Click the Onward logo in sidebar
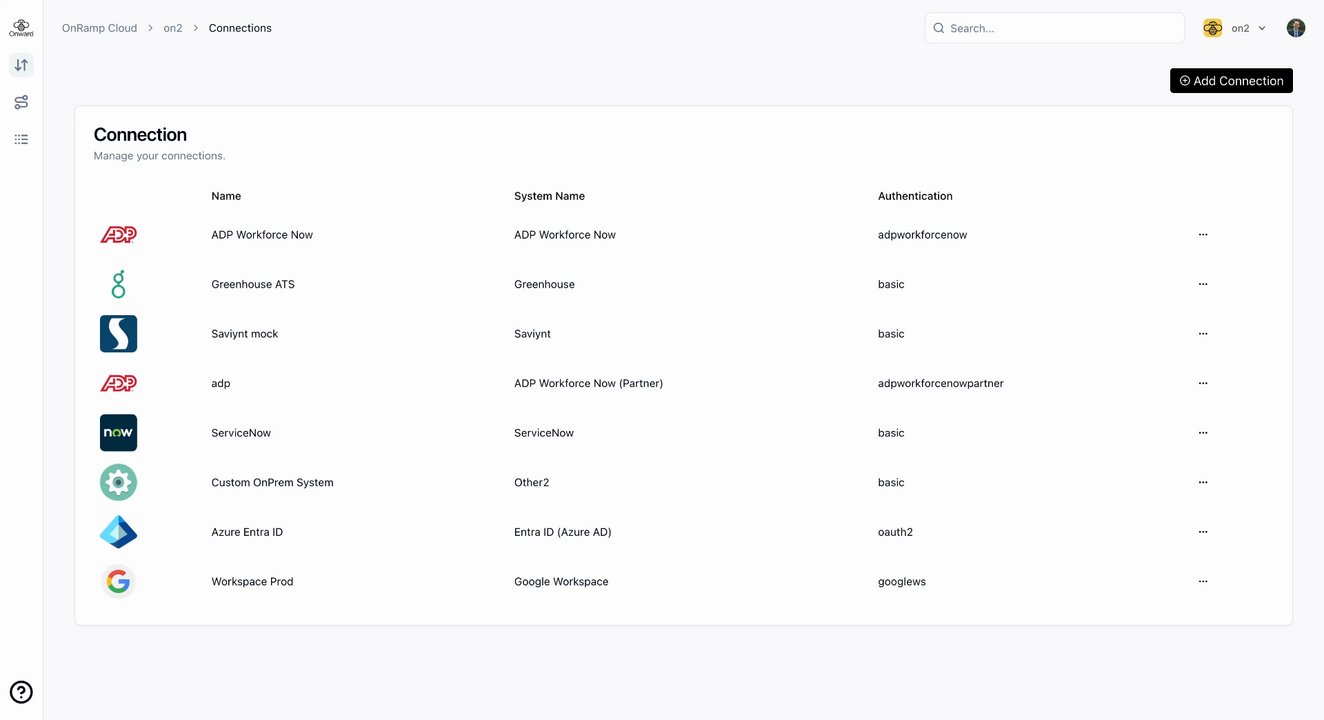The image size is (1324, 720). (x=21, y=27)
